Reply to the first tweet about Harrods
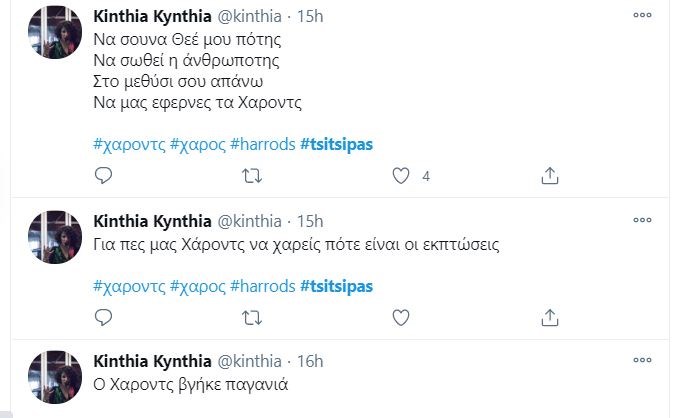 pyautogui.click(x=102, y=176)
